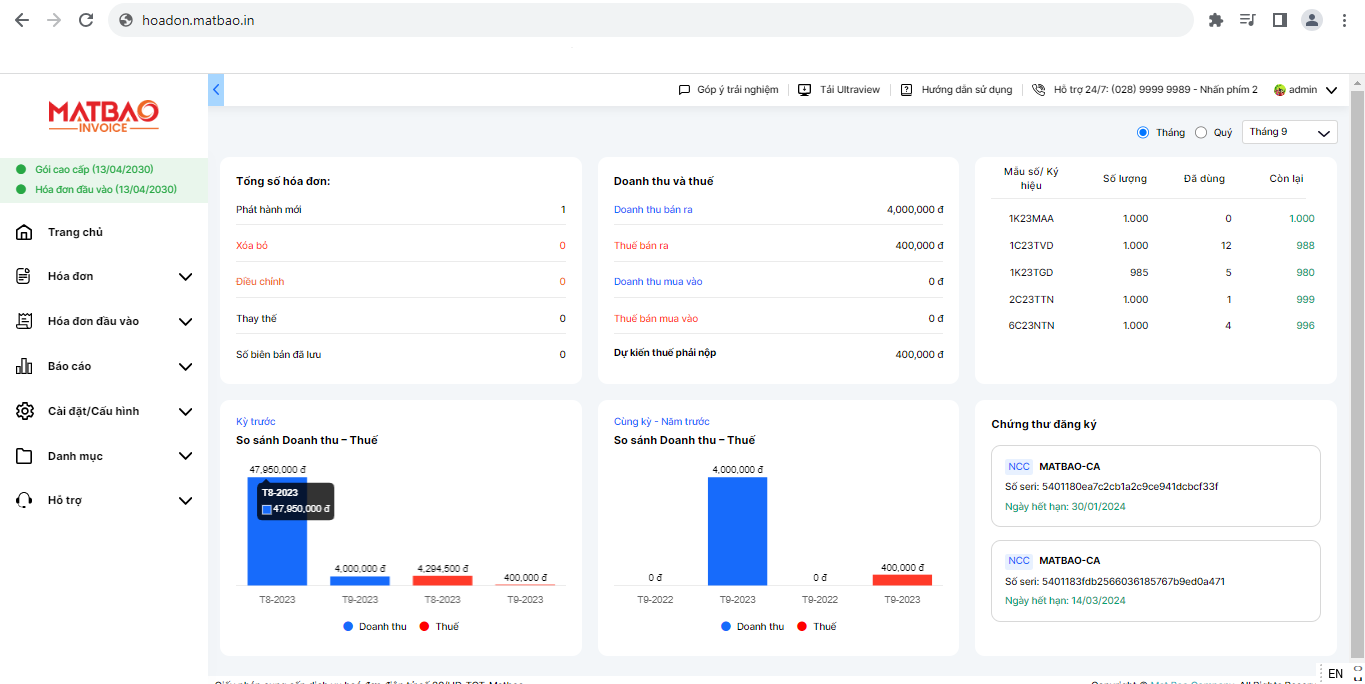This screenshot has width=1365, height=684.
Task: Click the Góp ý trải nghiệm chat icon
Action: [x=684, y=90]
